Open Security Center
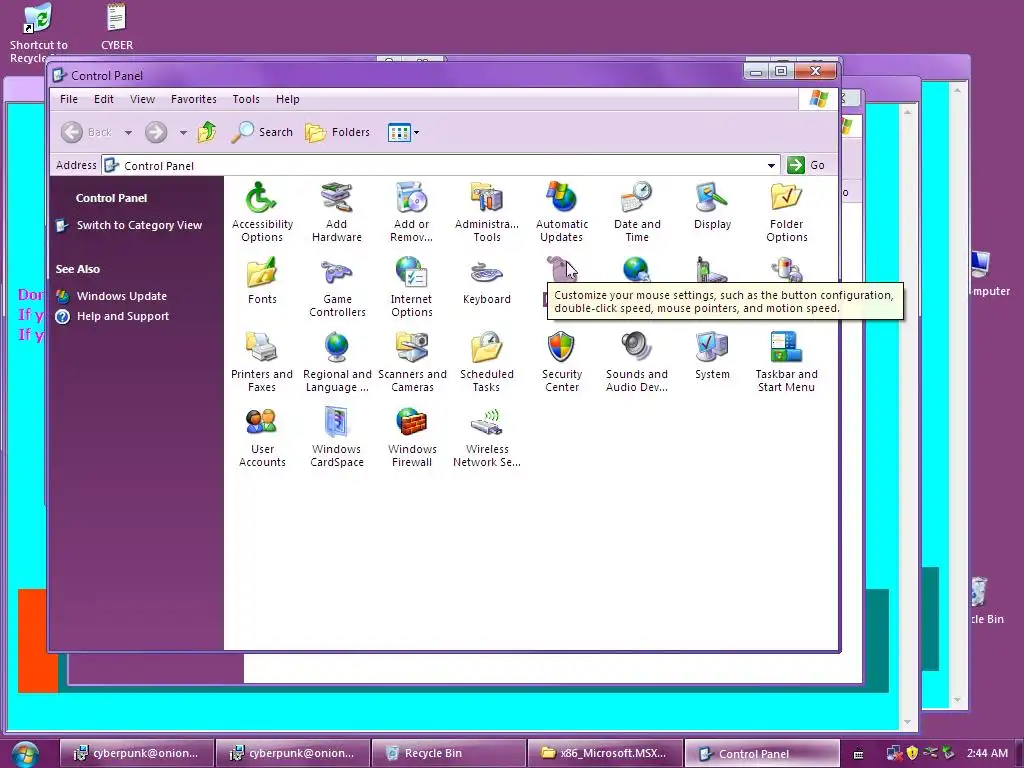Image resolution: width=1024 pixels, height=768 pixels. [562, 362]
